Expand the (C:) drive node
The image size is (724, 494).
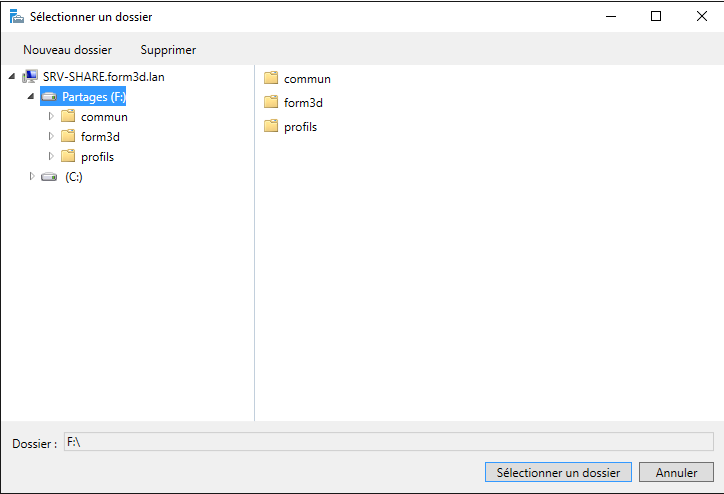32,176
